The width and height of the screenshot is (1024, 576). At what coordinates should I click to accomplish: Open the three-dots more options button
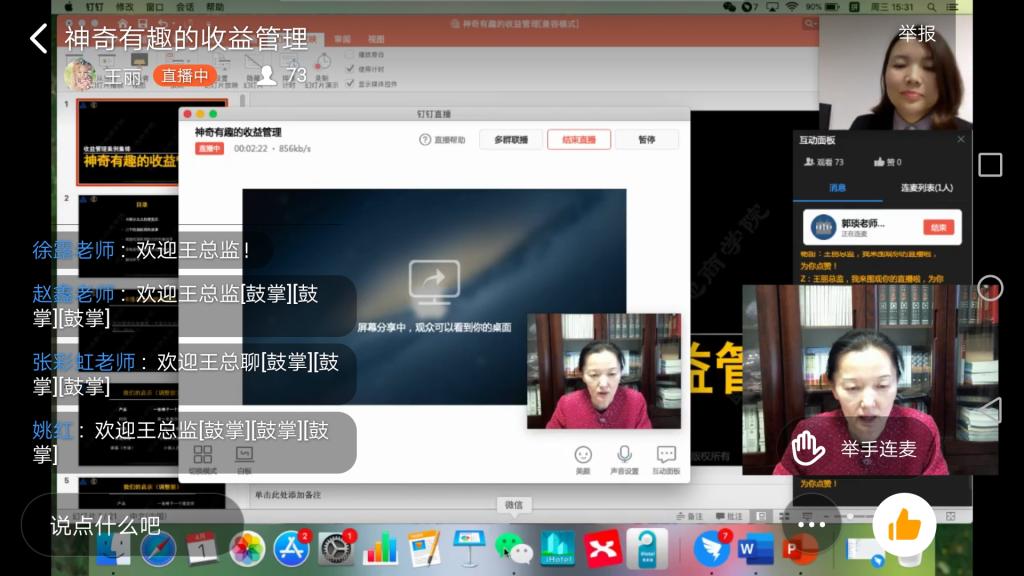(x=811, y=524)
